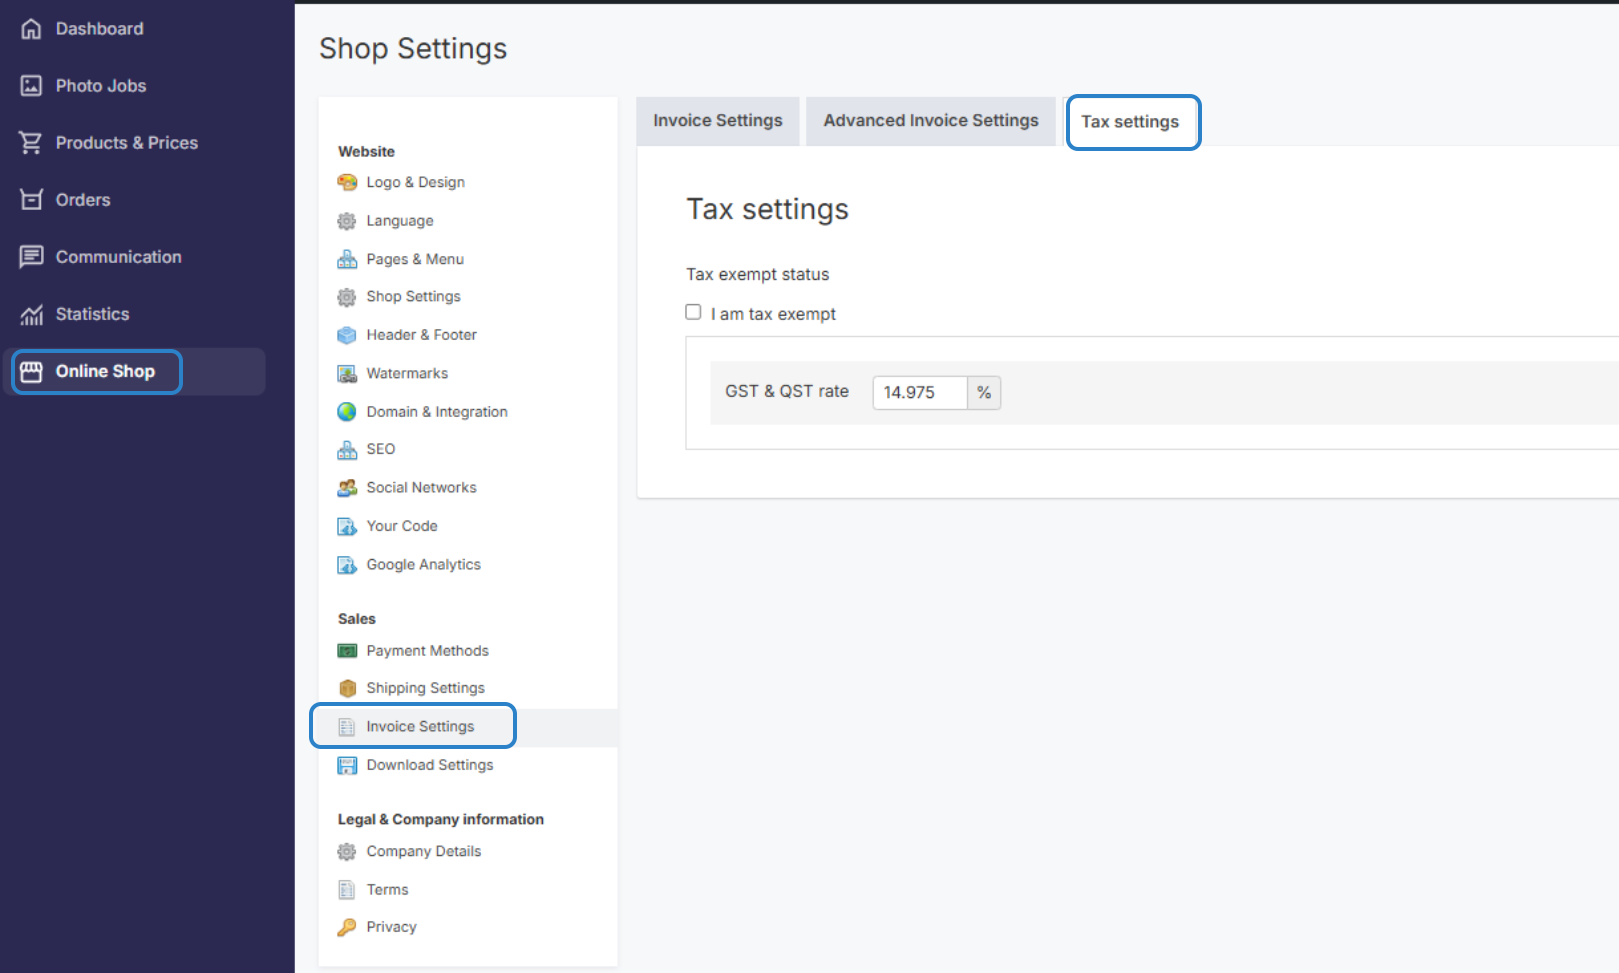Click the Statistics chart icon
Image resolution: width=1619 pixels, height=973 pixels.
pos(31,315)
